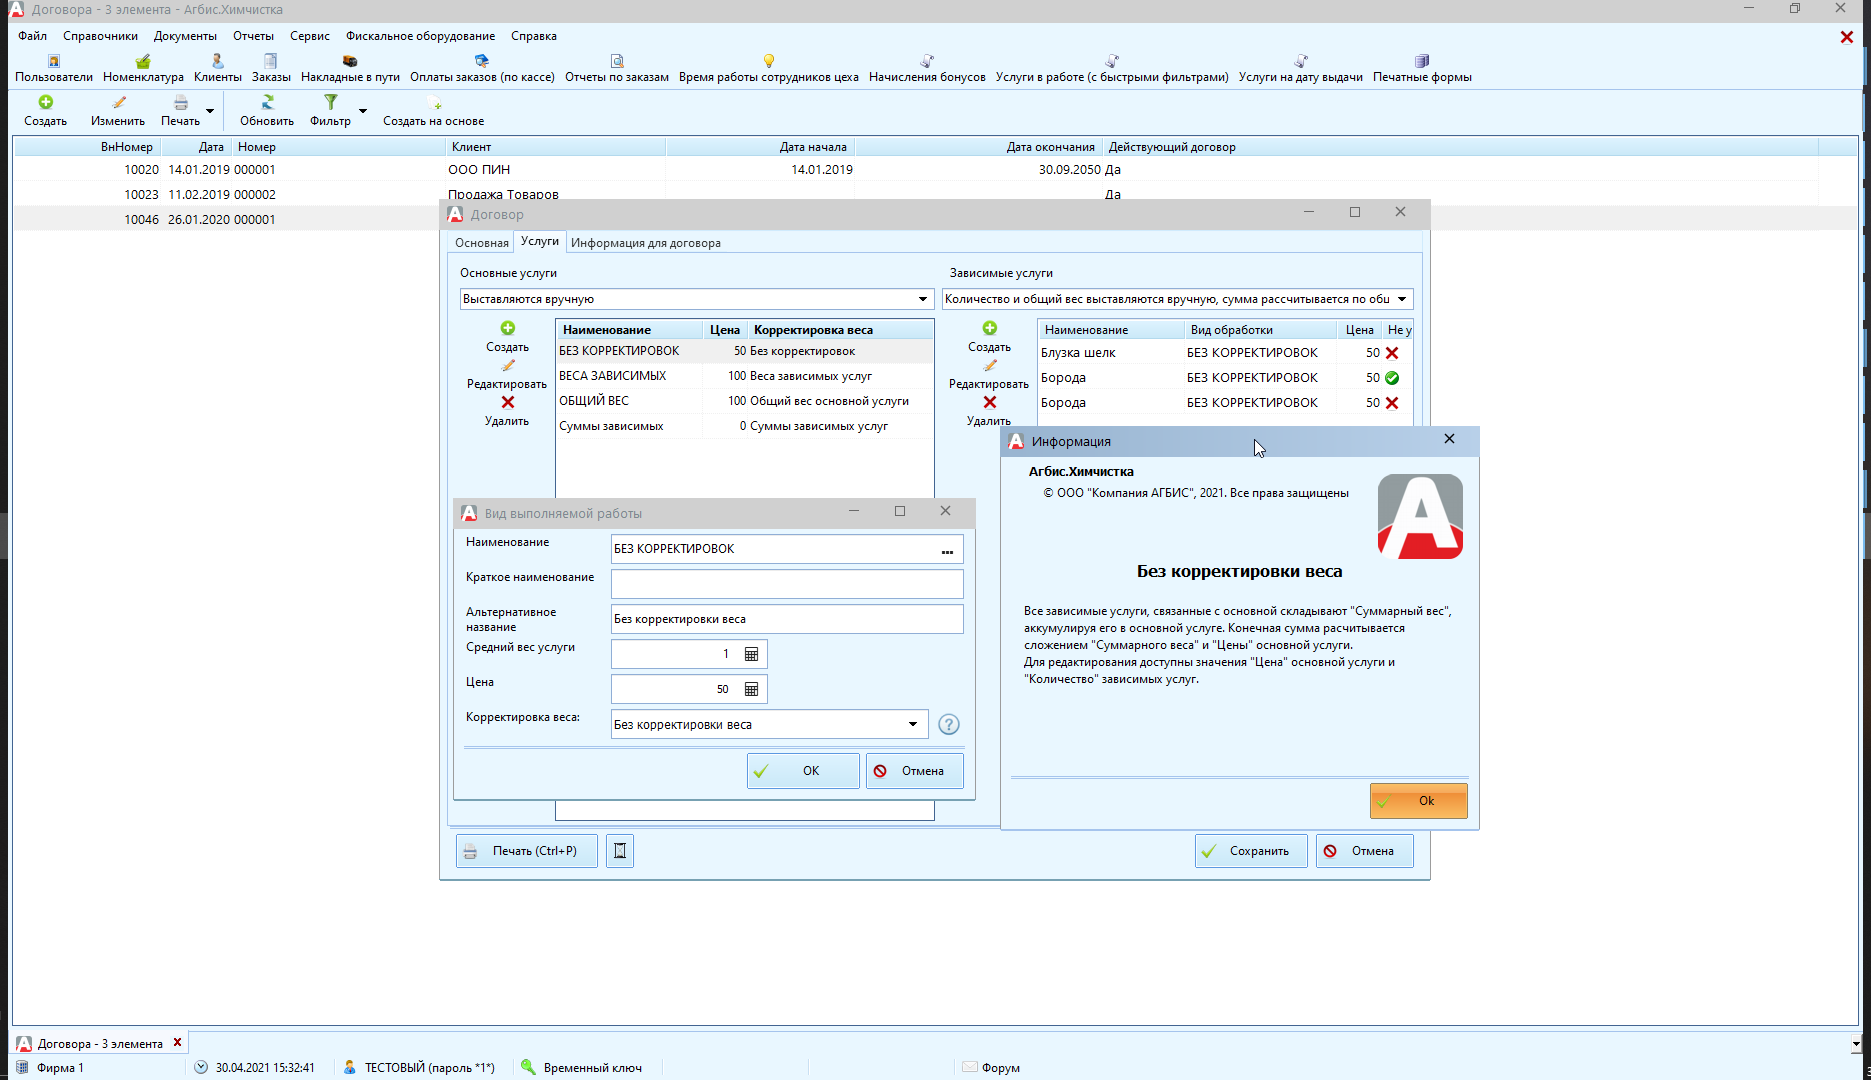Open the Корректировка веса dropdown
Image resolution: width=1871 pixels, height=1080 pixels.
click(913, 725)
